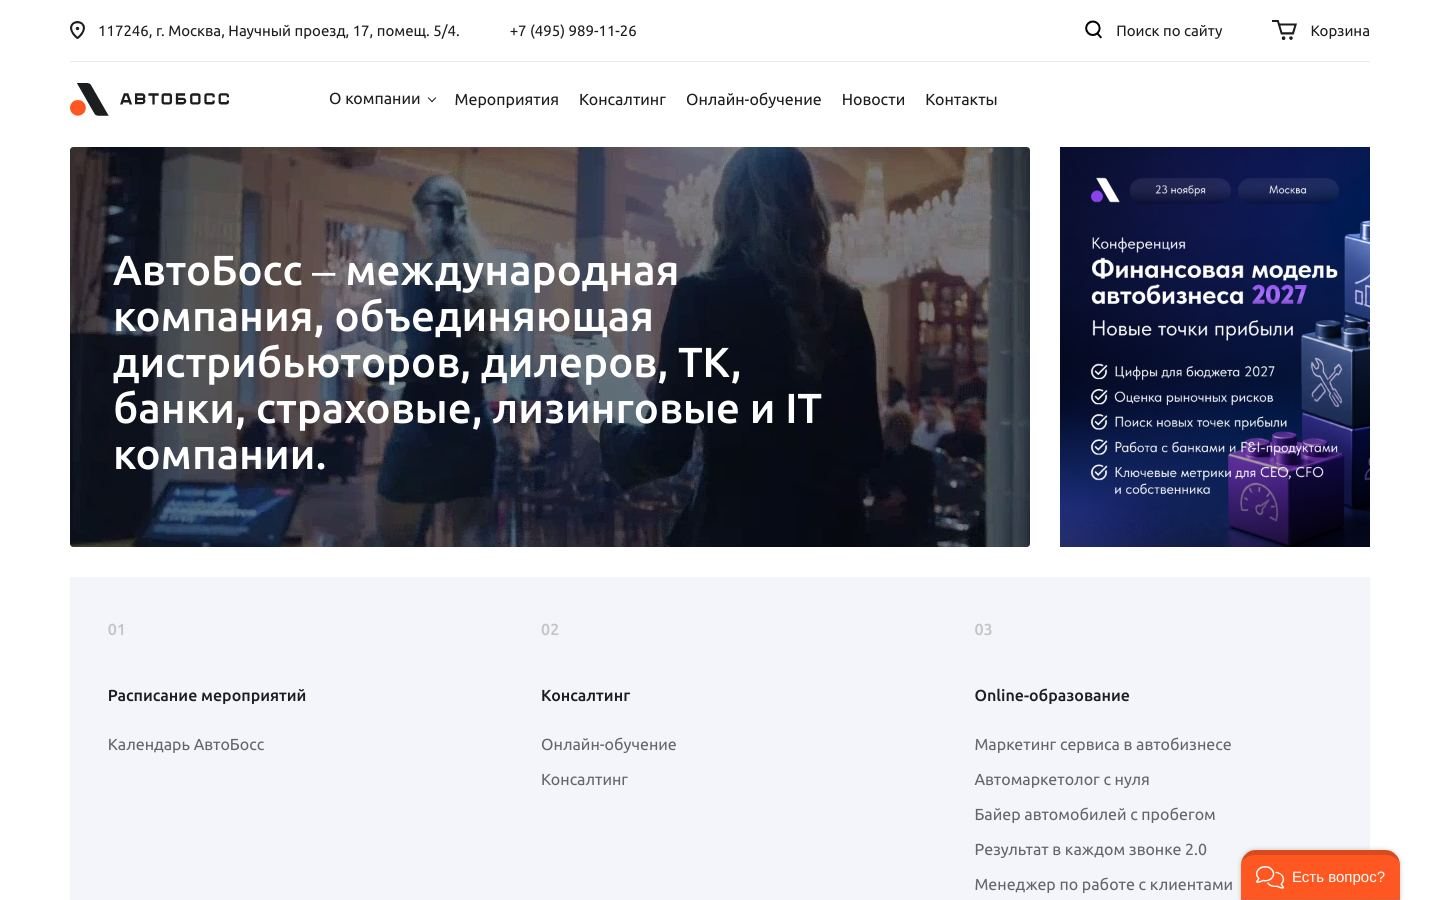Open Байер автомобилей с пробегом course
This screenshot has height=900, width=1440.
tap(1095, 814)
